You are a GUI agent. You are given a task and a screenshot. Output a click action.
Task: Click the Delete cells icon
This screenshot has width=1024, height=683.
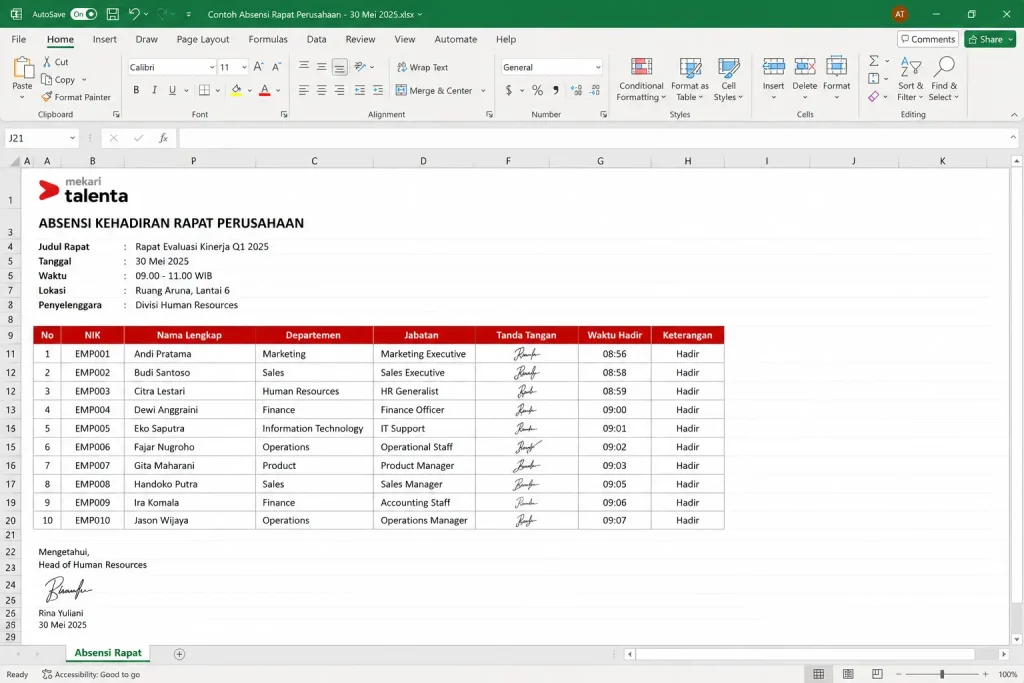click(805, 67)
